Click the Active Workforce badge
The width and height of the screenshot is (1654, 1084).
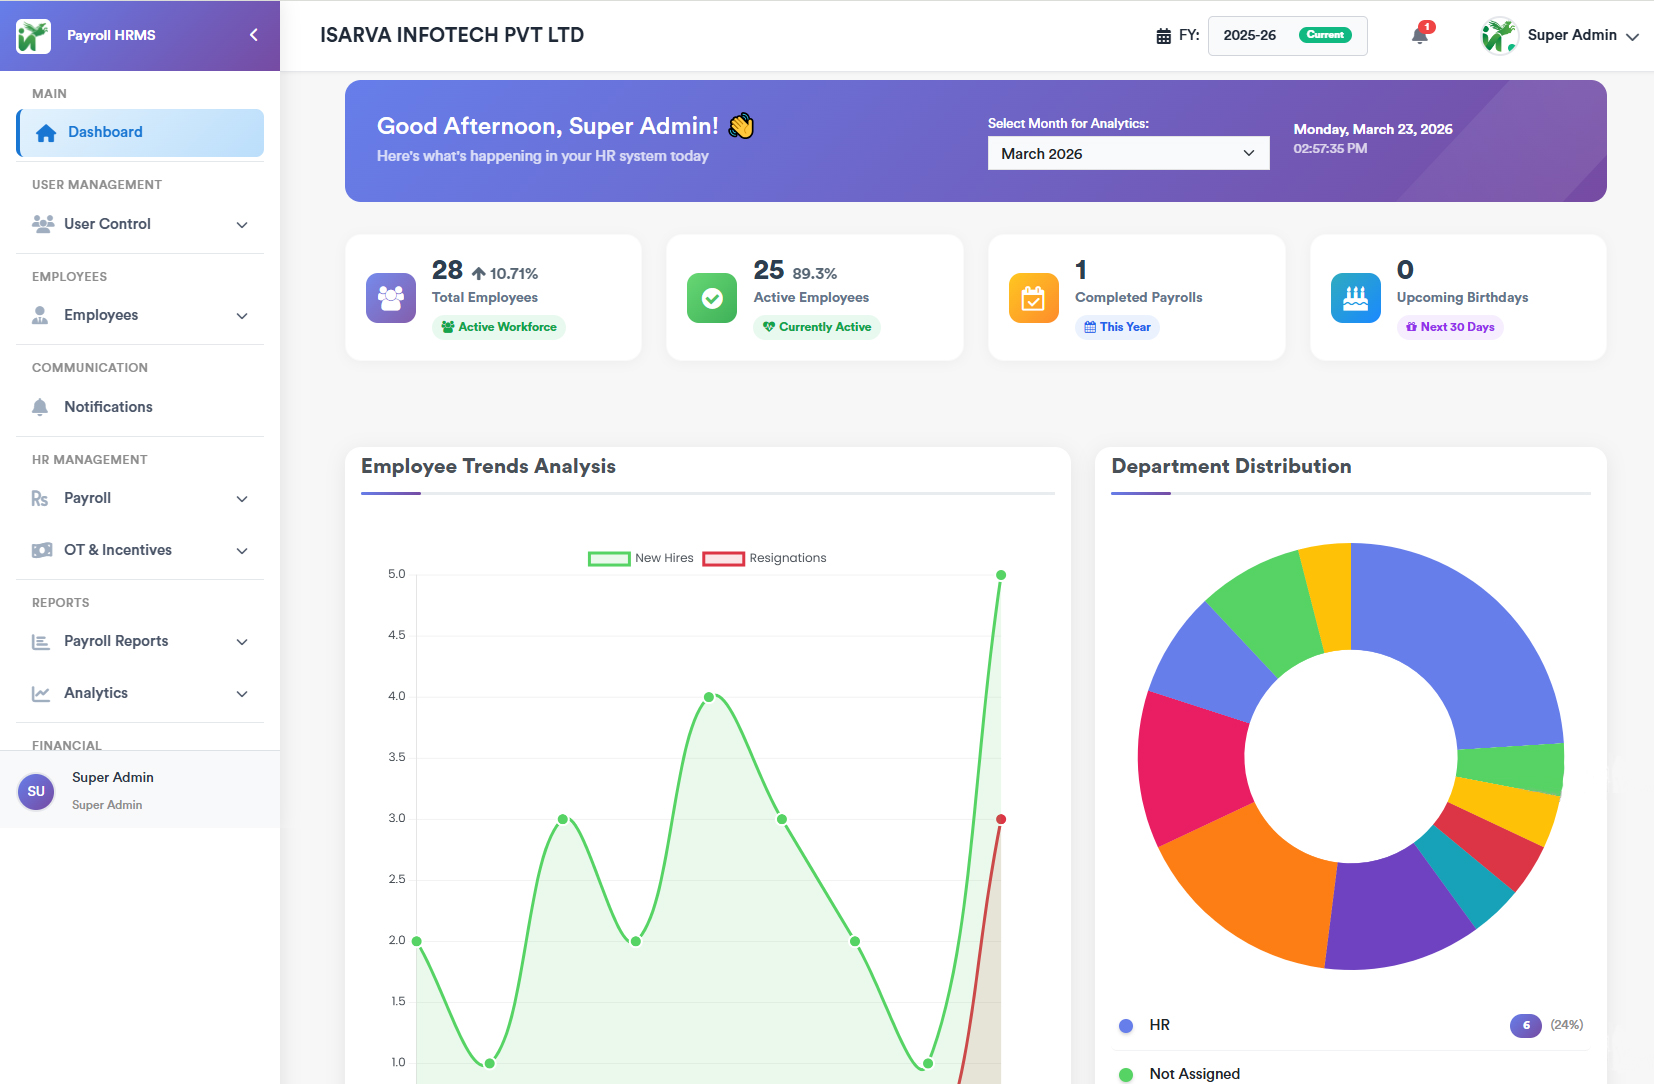click(x=499, y=327)
